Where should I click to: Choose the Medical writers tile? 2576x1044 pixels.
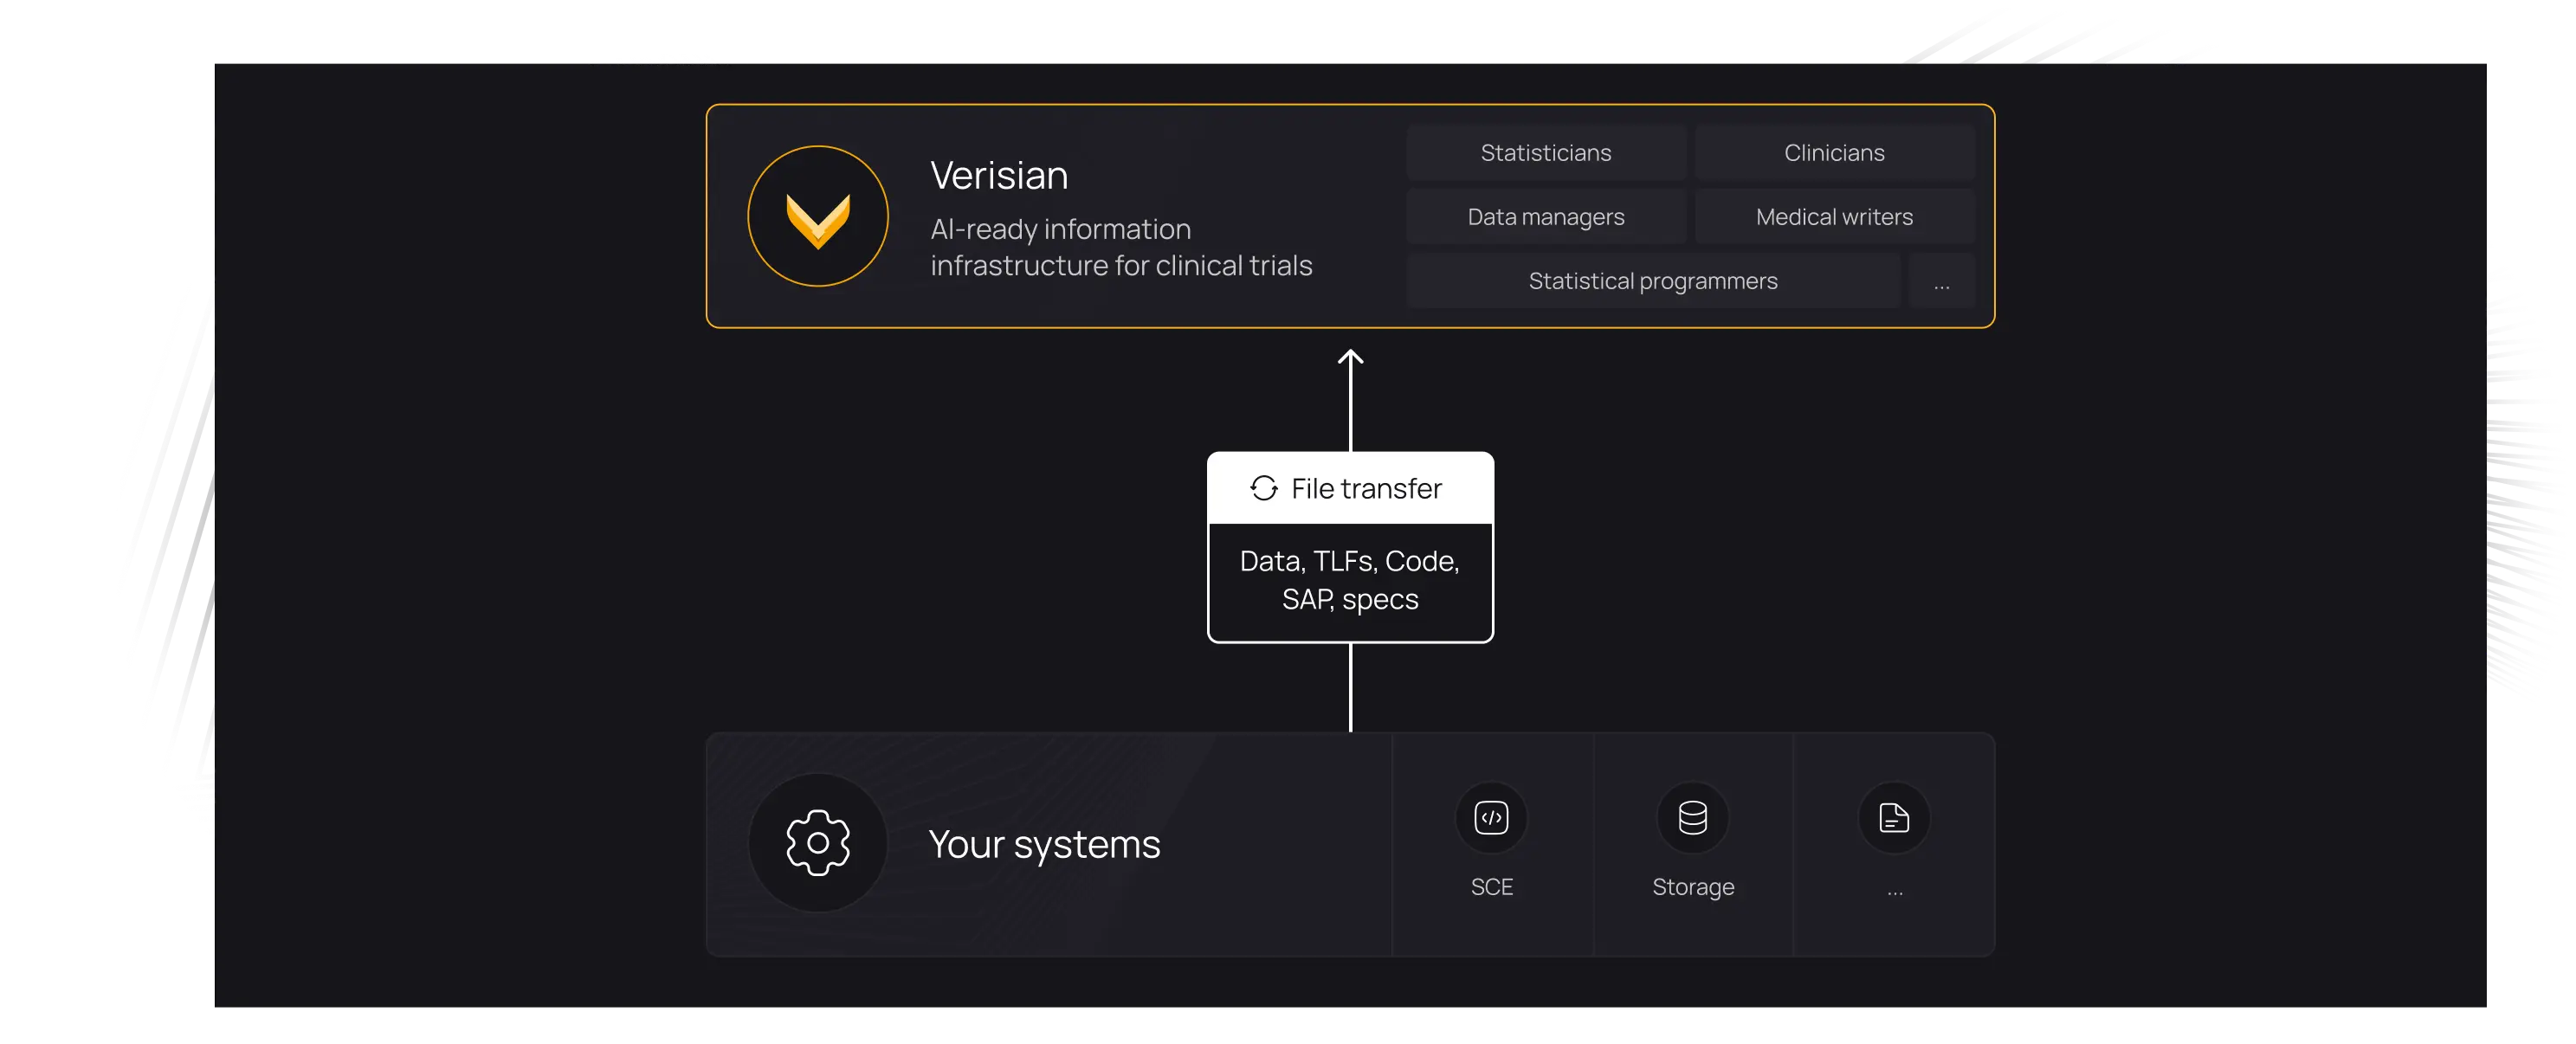[1834, 217]
